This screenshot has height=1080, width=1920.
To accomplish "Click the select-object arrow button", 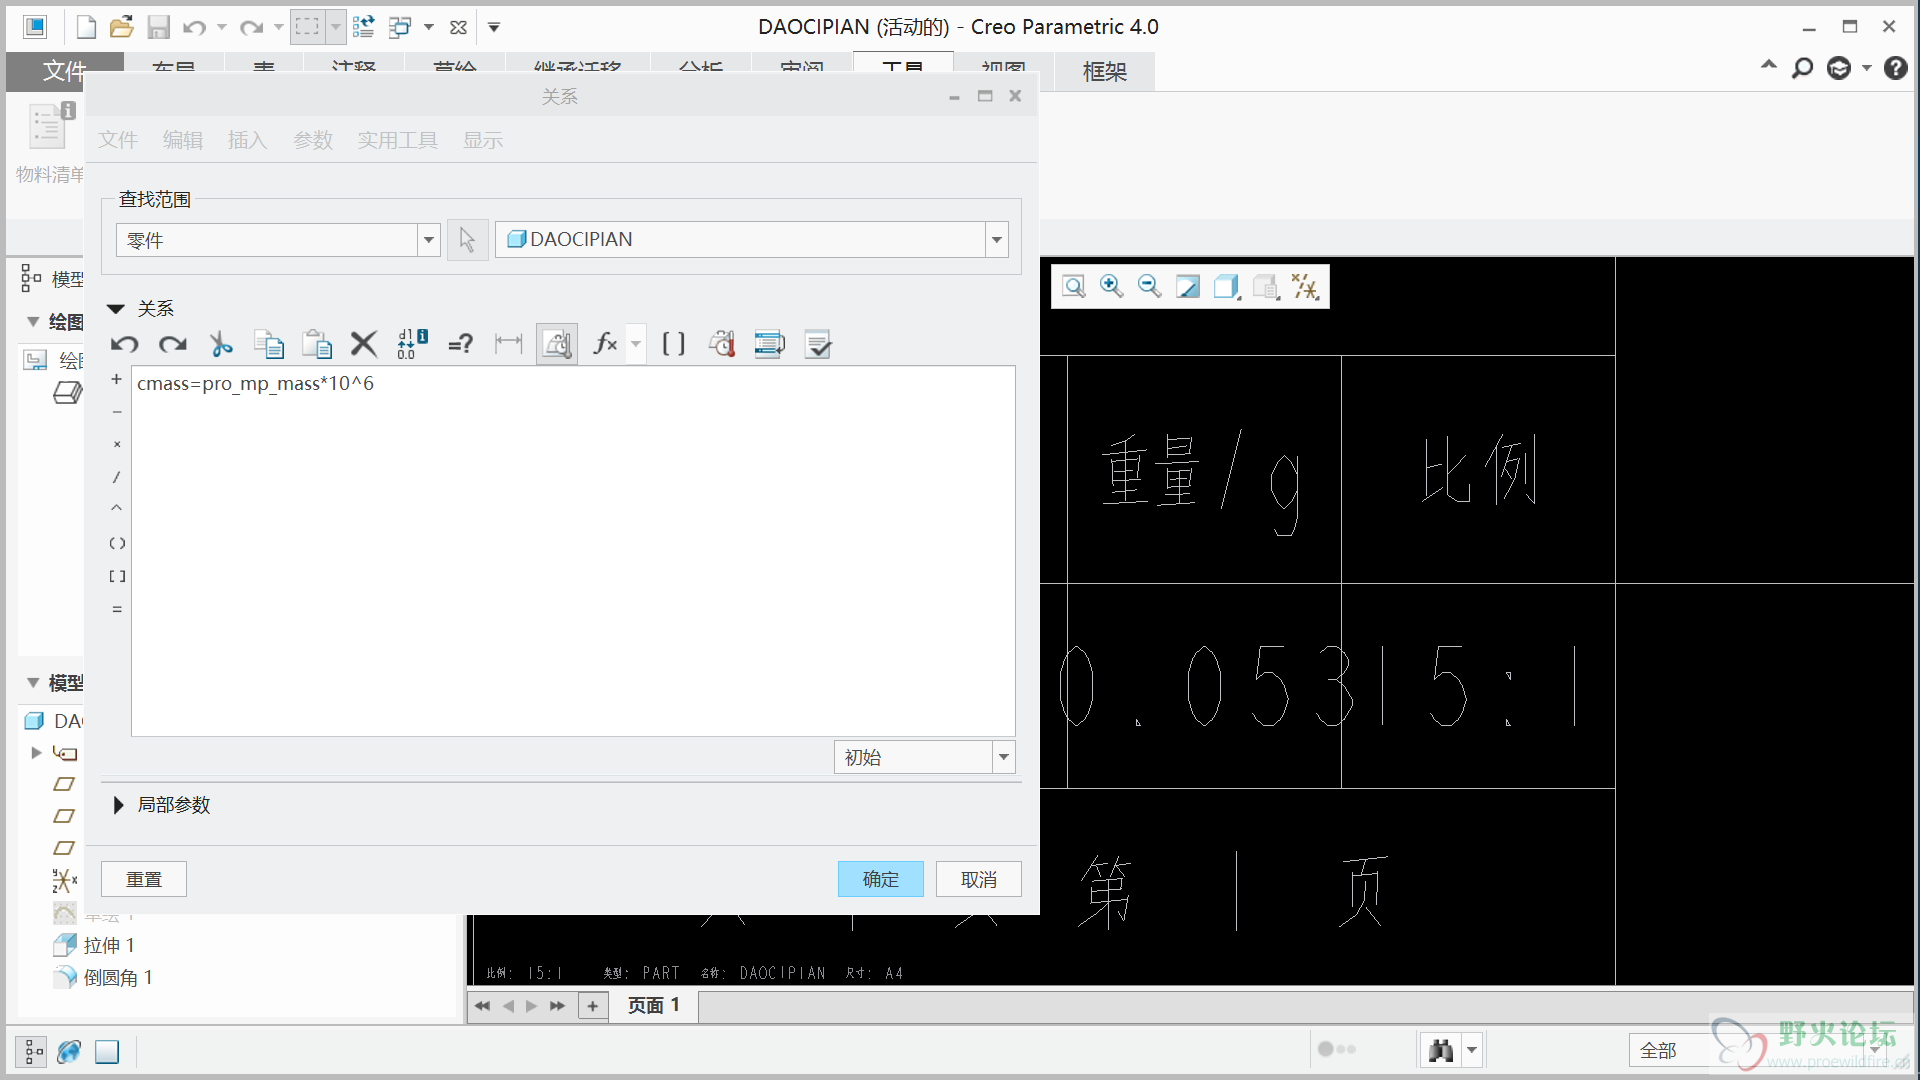I will [467, 240].
